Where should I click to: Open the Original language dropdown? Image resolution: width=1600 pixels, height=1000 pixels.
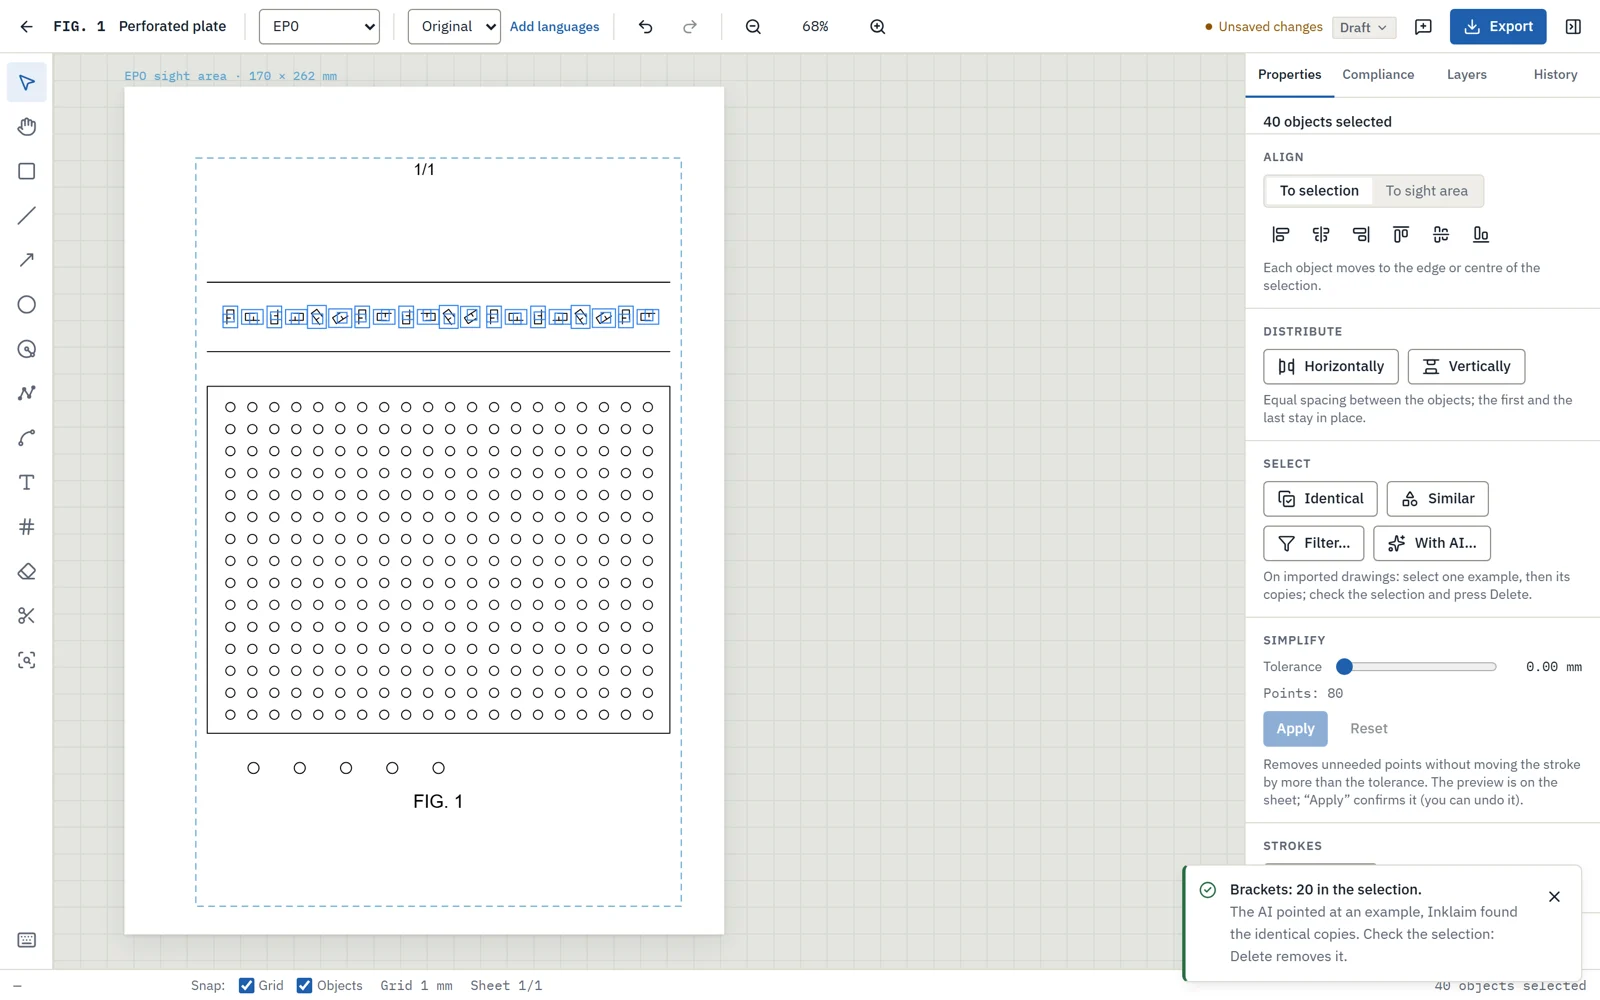coord(454,27)
